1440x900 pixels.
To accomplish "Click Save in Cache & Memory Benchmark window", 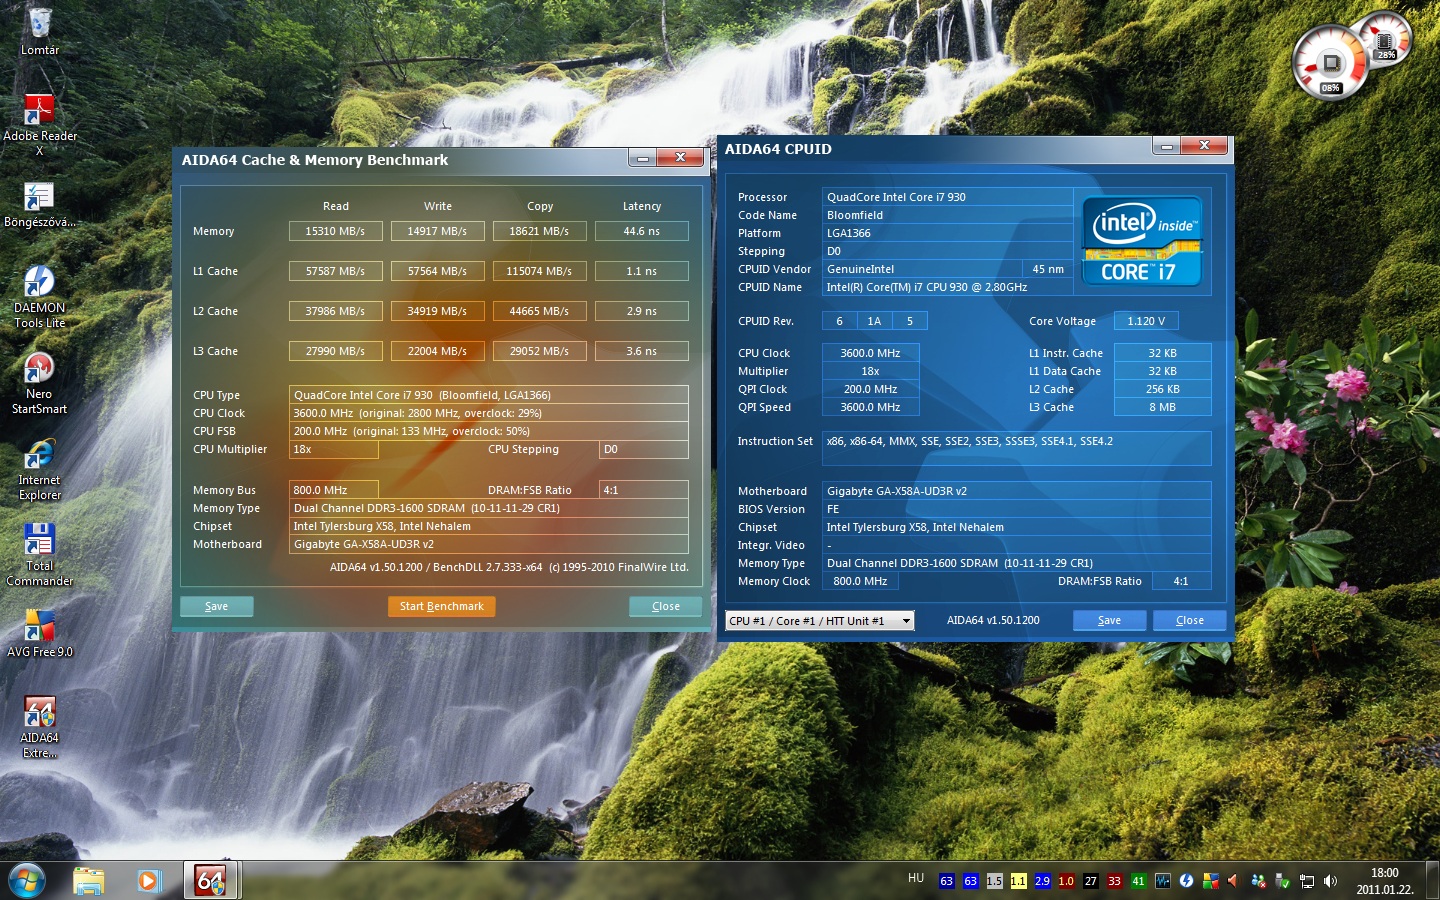I will pyautogui.click(x=216, y=606).
